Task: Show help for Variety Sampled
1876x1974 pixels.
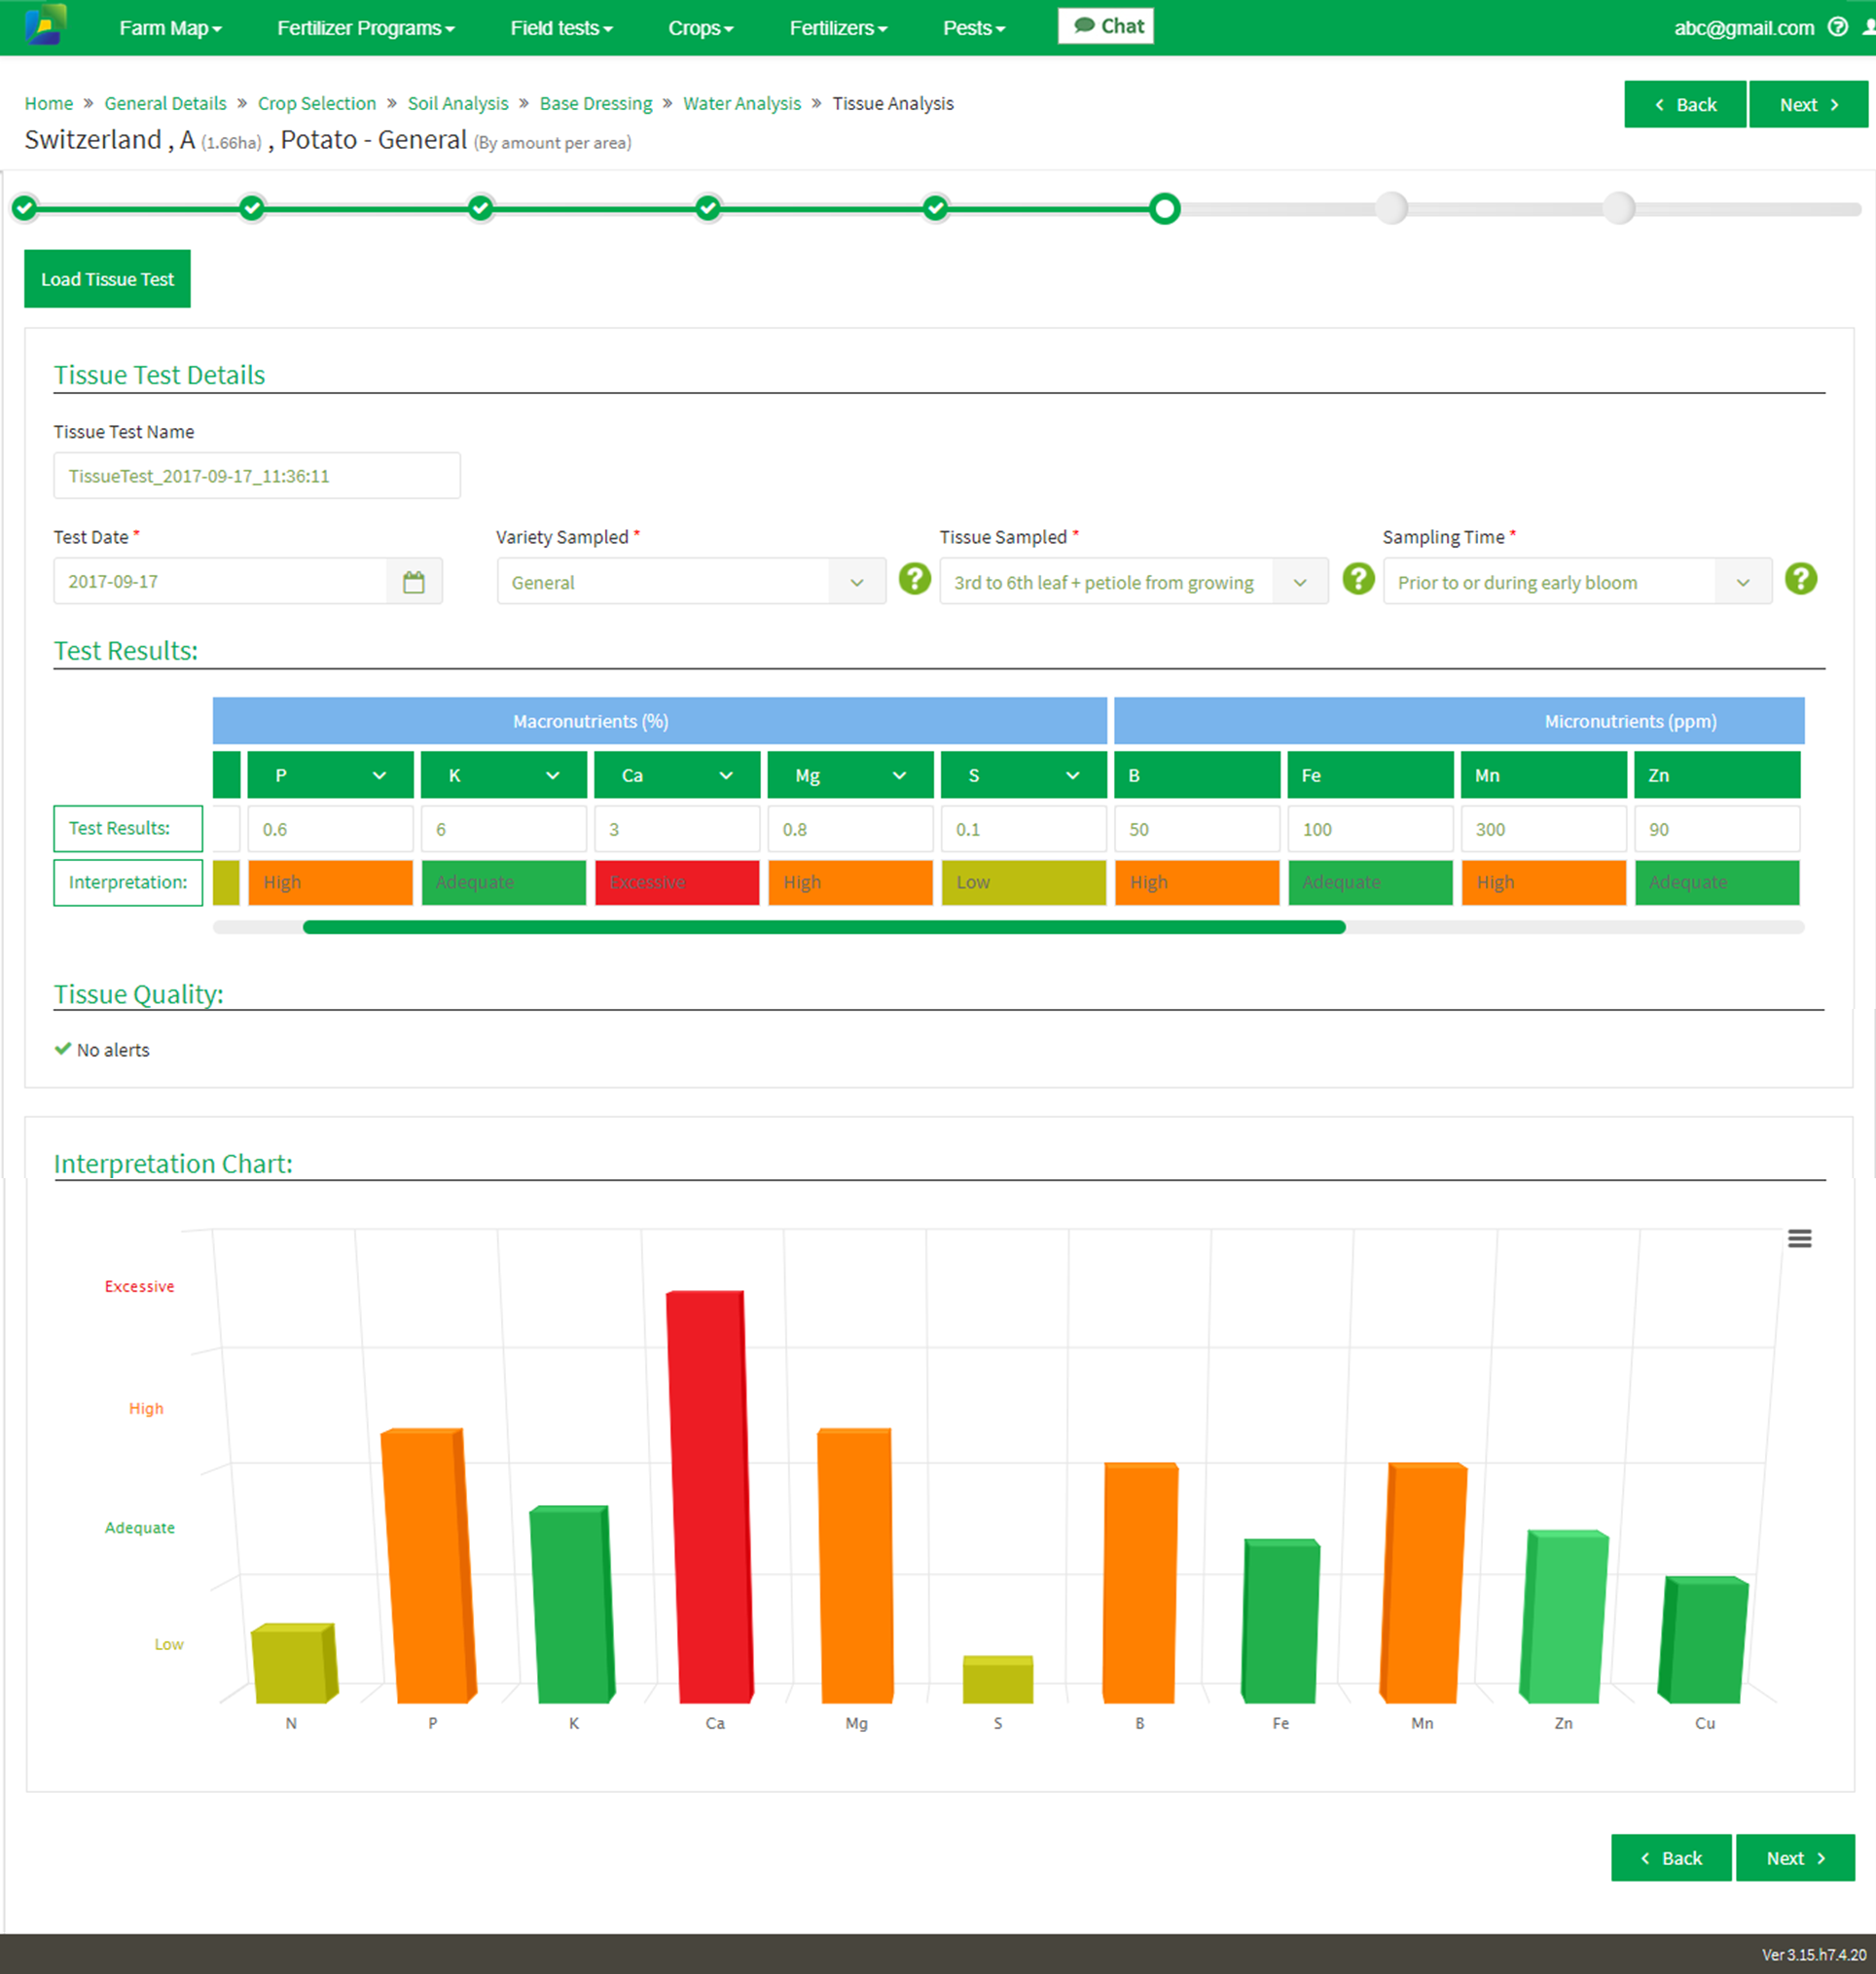Action: coord(914,579)
